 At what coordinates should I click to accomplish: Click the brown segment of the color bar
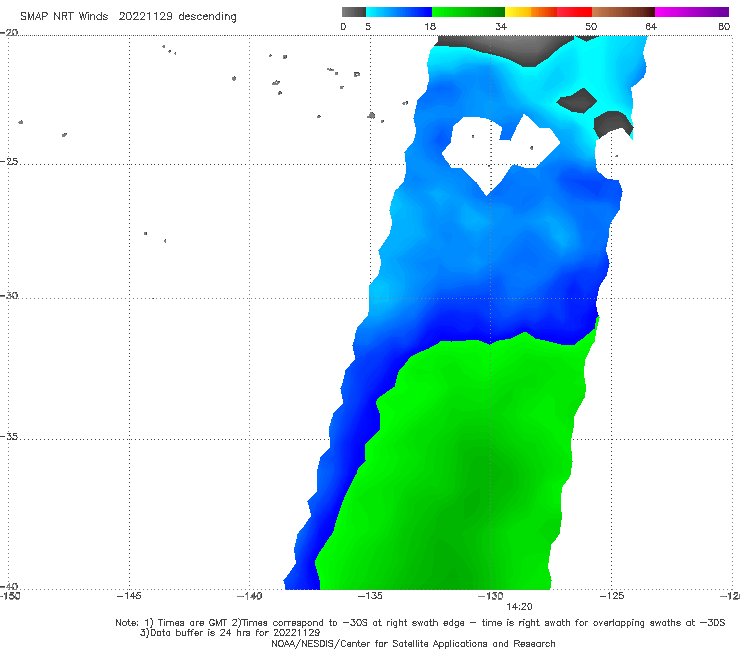[623, 12]
